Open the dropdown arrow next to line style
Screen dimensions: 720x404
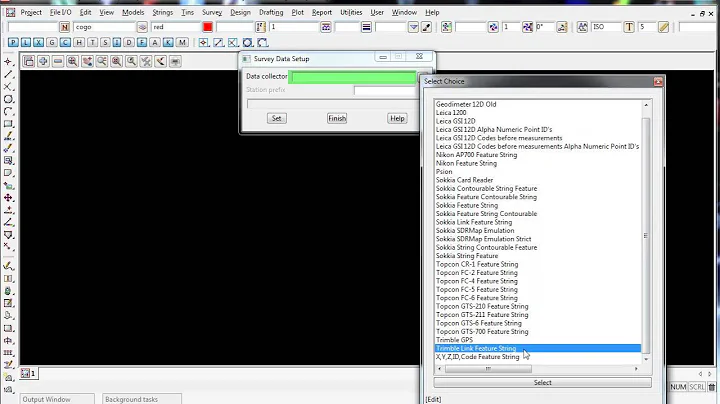413,27
